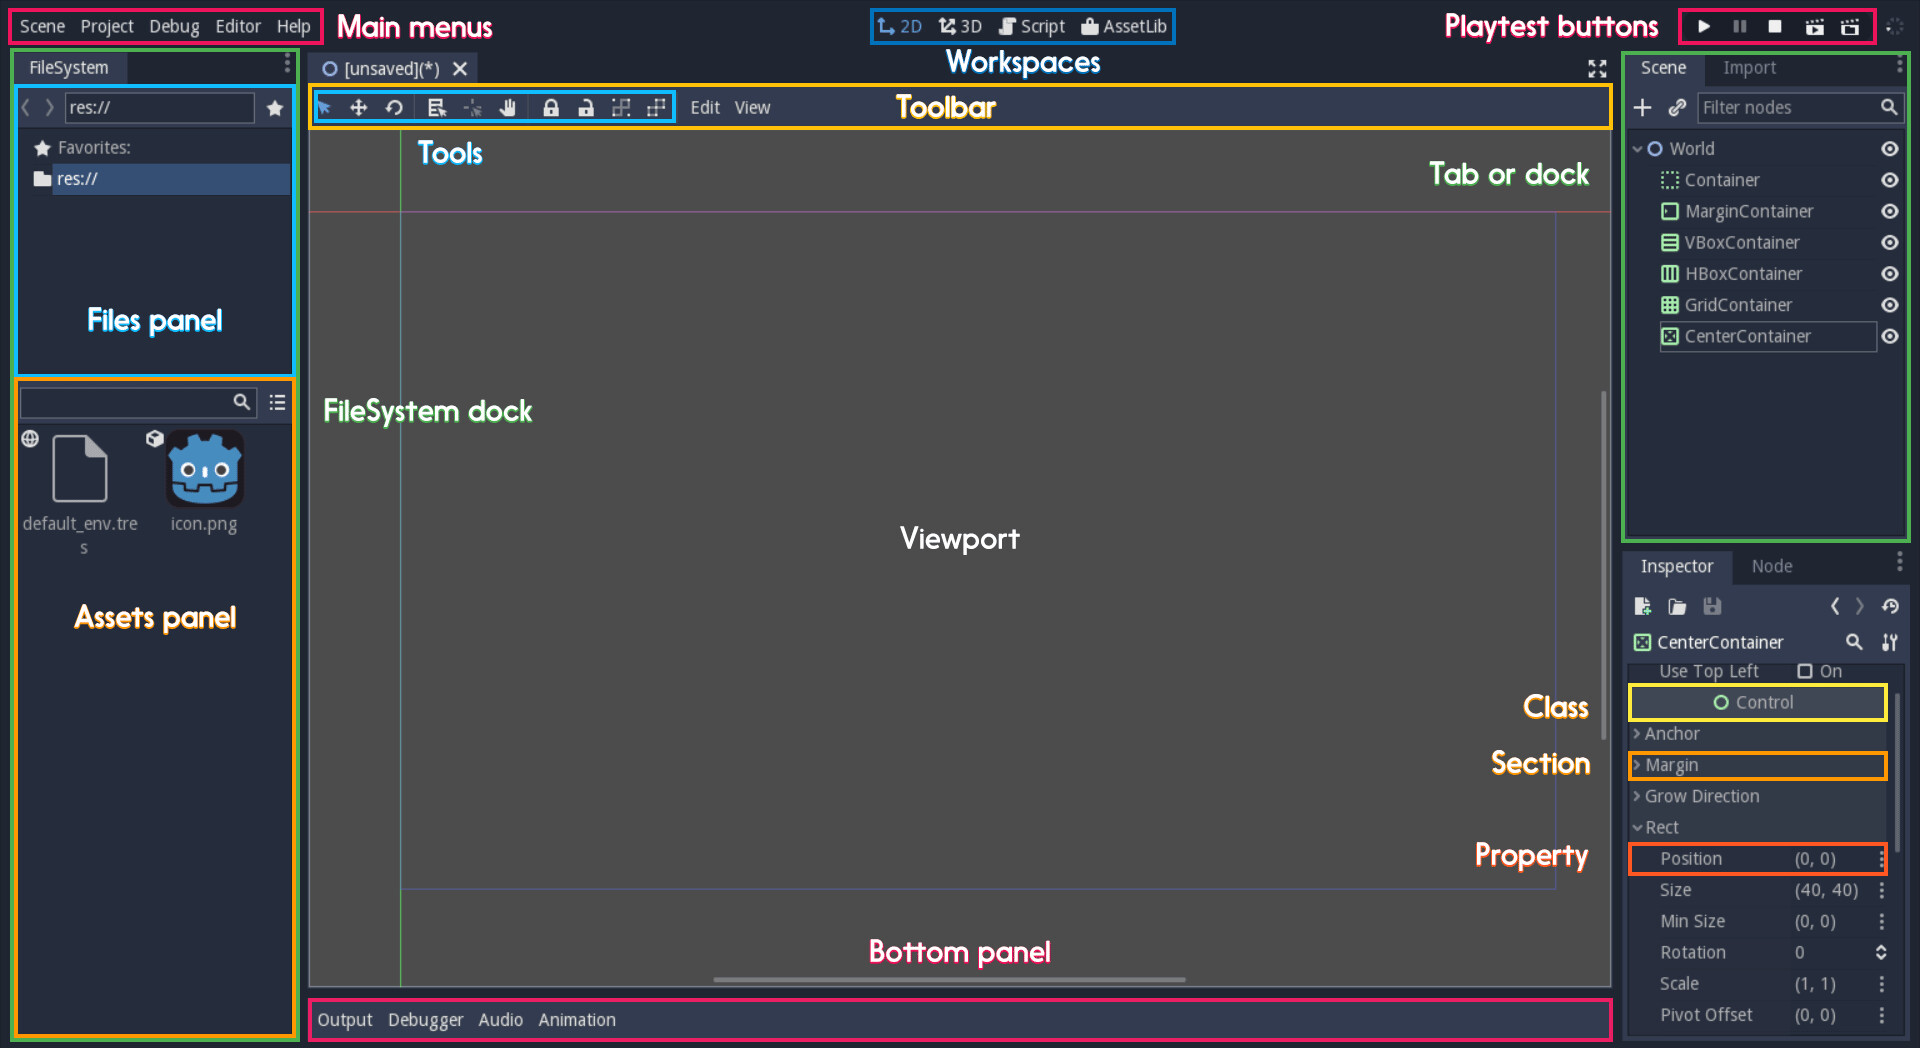Lock the selected object with lock icon
Image resolution: width=1920 pixels, height=1048 pixels.
[x=550, y=107]
